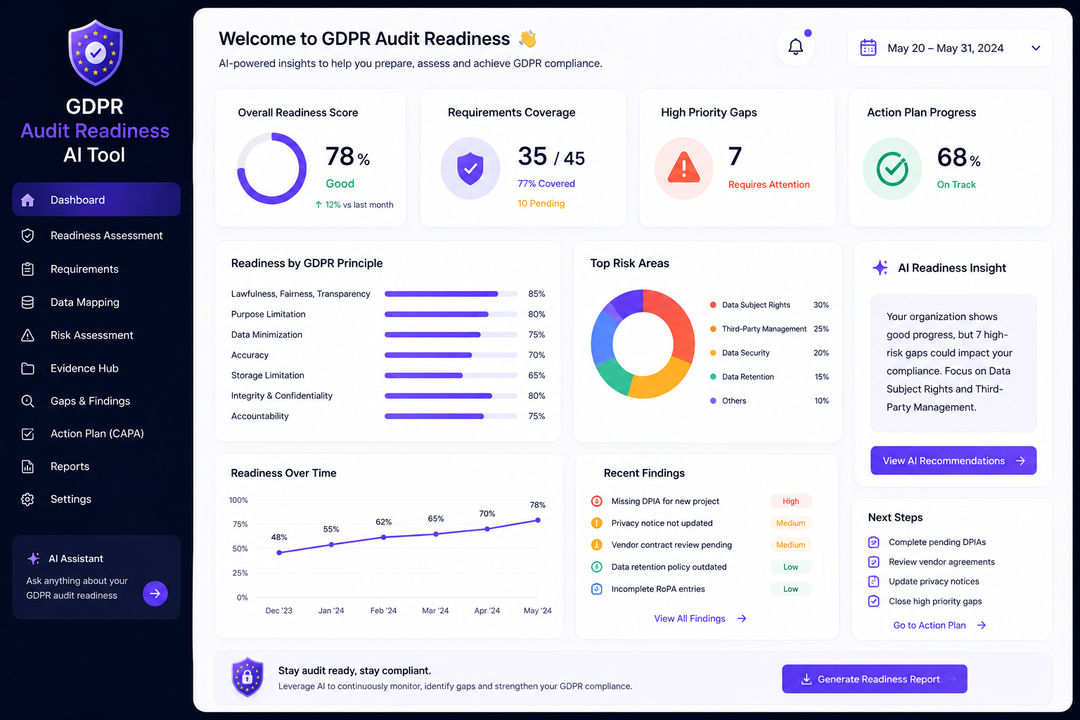Click the 48% Dec '23 point on chart
1080x720 pixels.
tap(279, 553)
